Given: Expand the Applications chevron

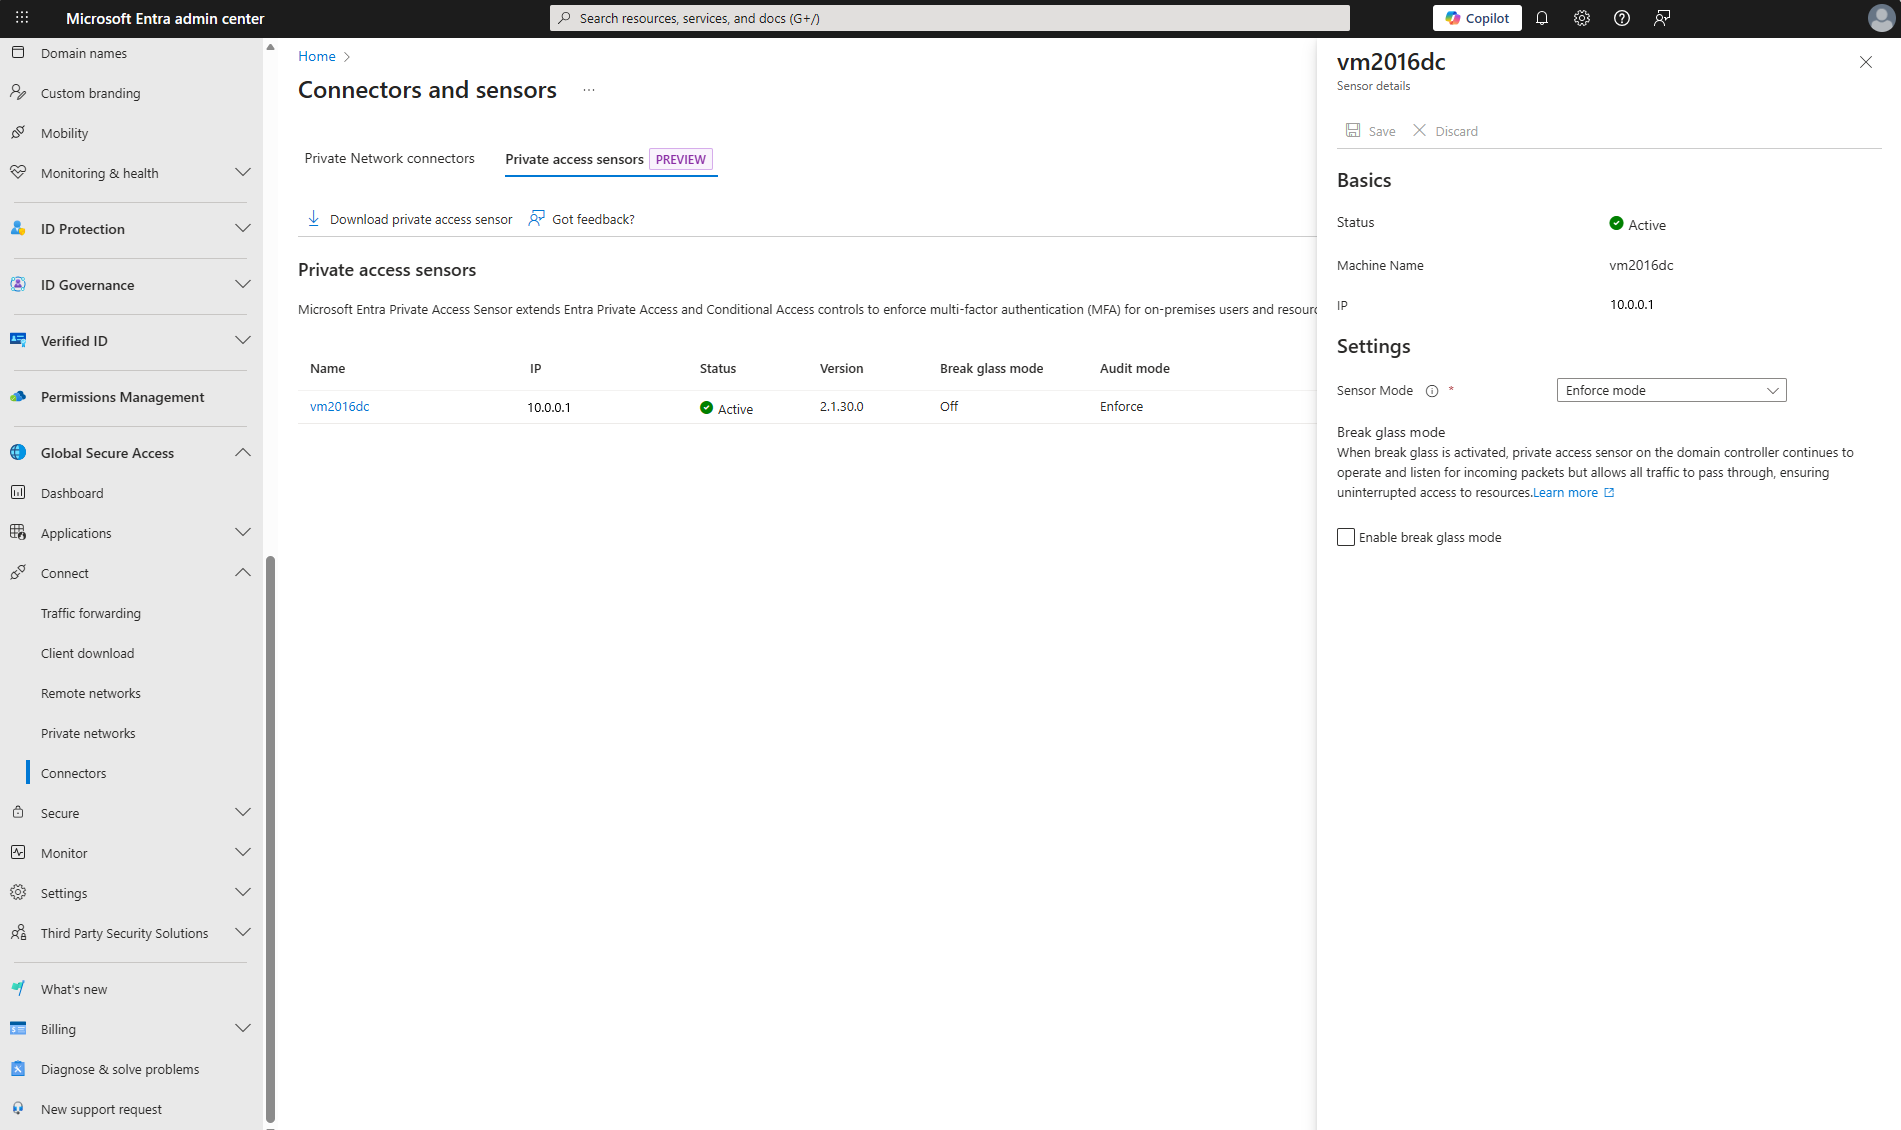Looking at the screenshot, I should coord(242,532).
